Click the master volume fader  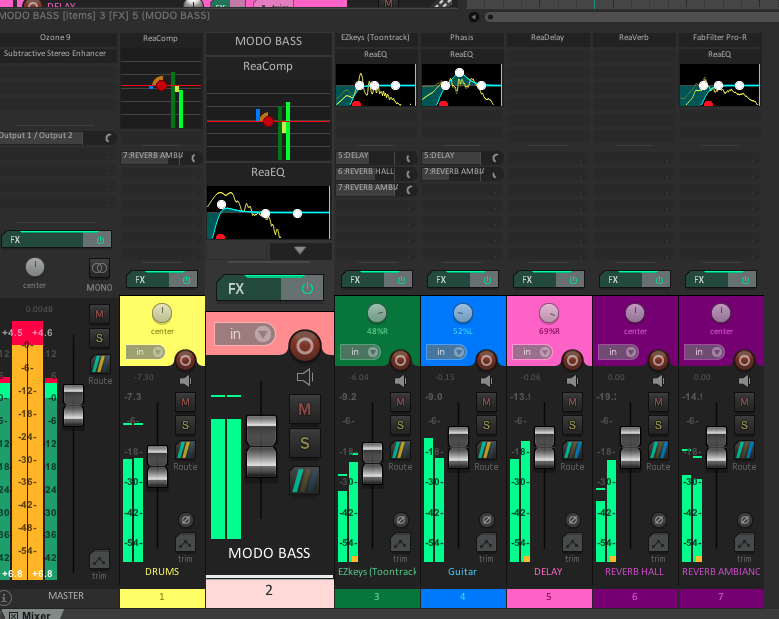click(x=74, y=405)
